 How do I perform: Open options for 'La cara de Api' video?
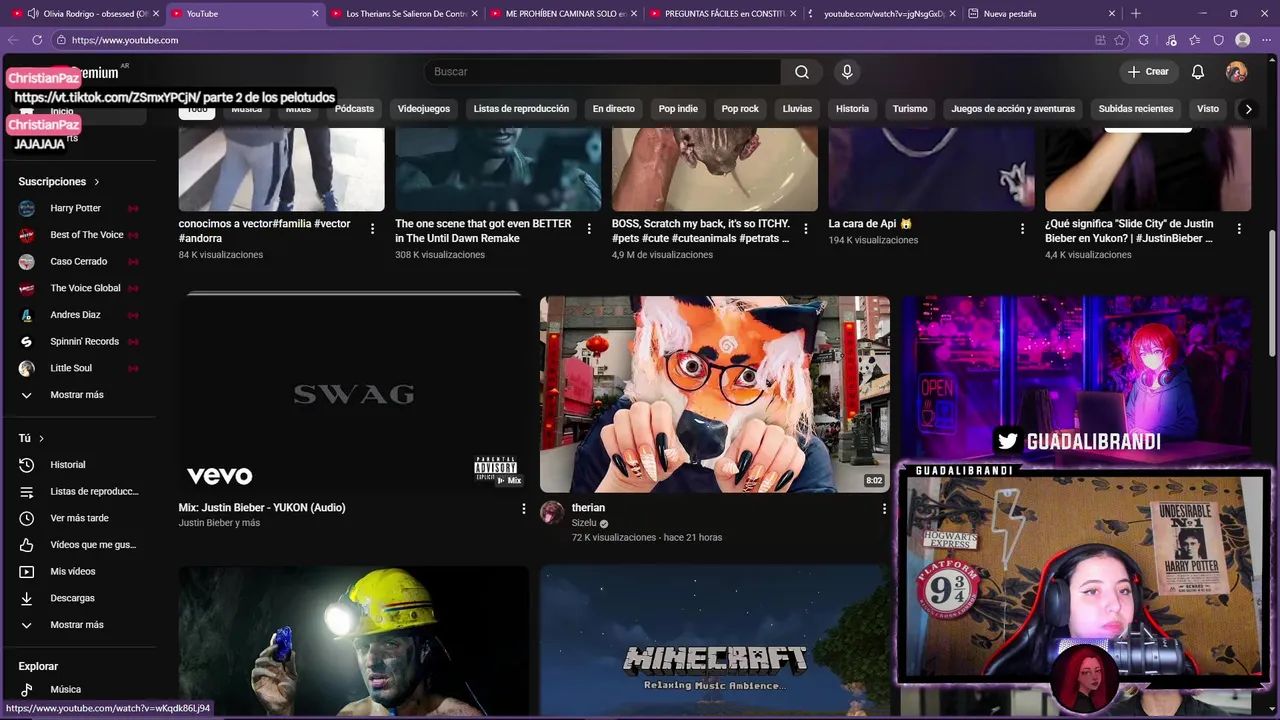pos(1022,229)
